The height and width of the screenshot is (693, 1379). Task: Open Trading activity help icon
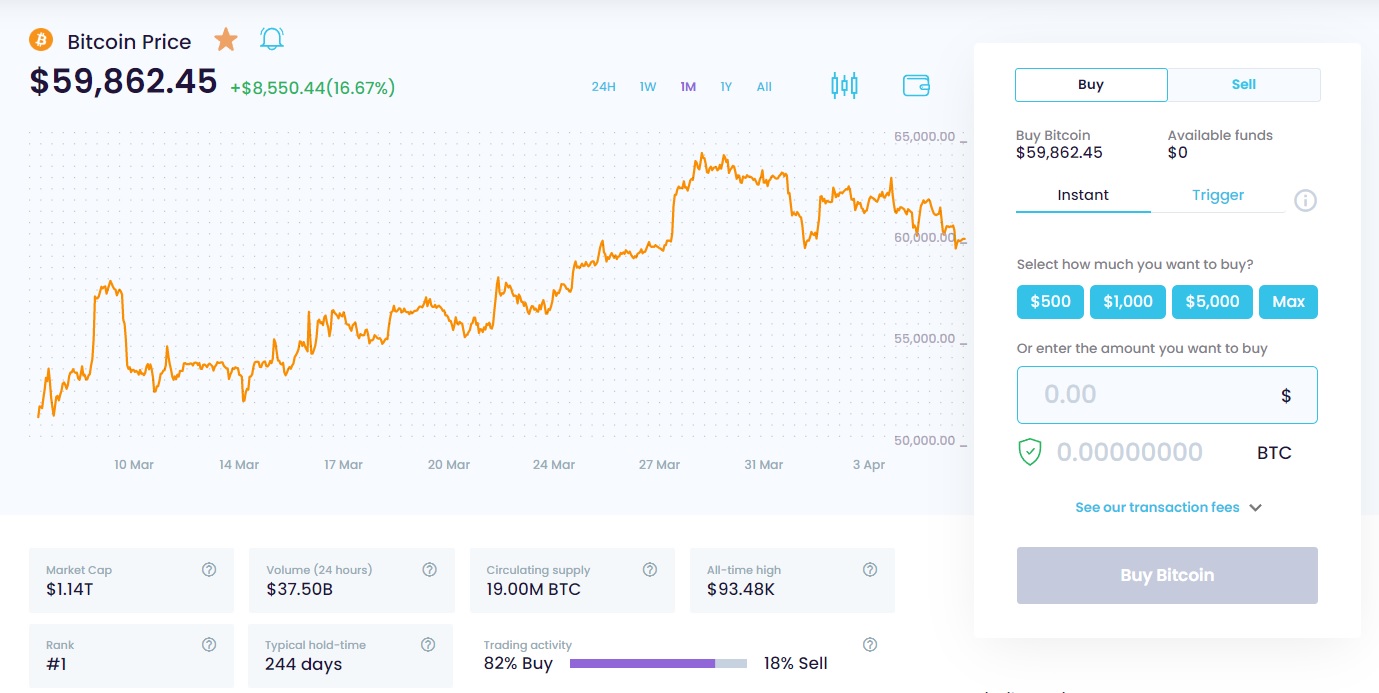(x=870, y=644)
